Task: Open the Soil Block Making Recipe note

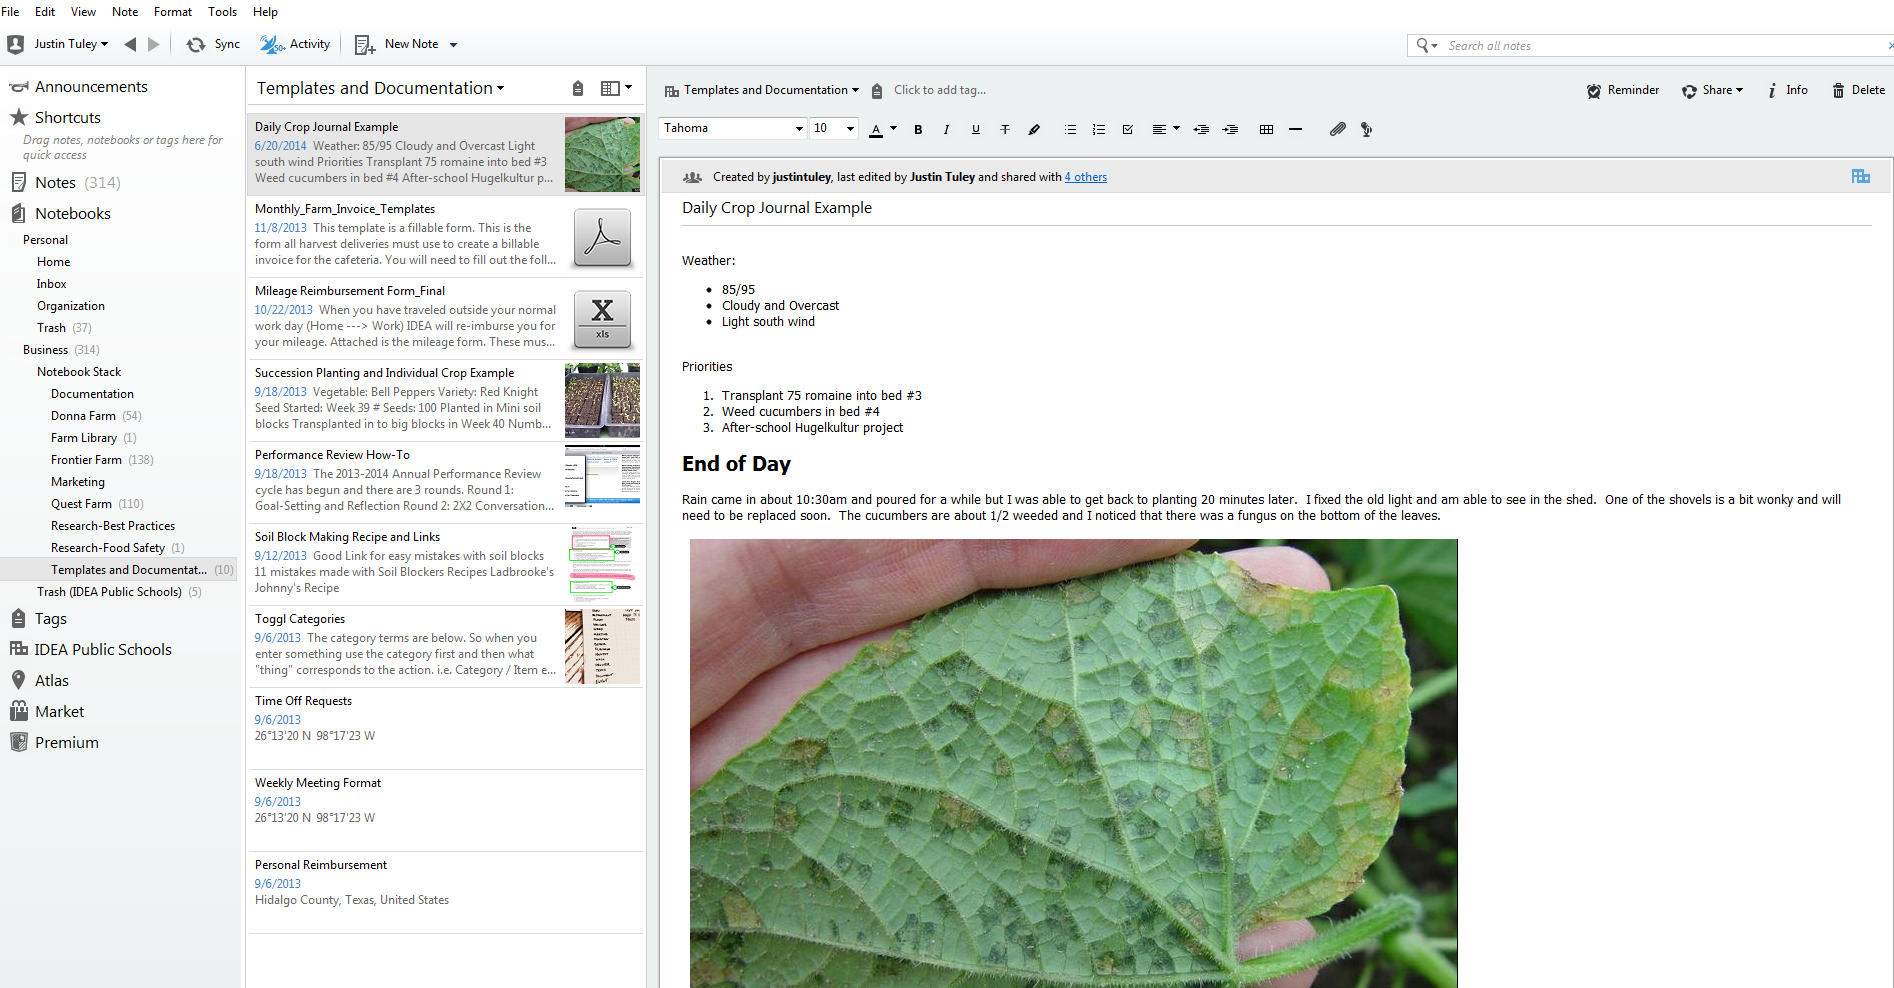Action: pyautogui.click(x=446, y=564)
